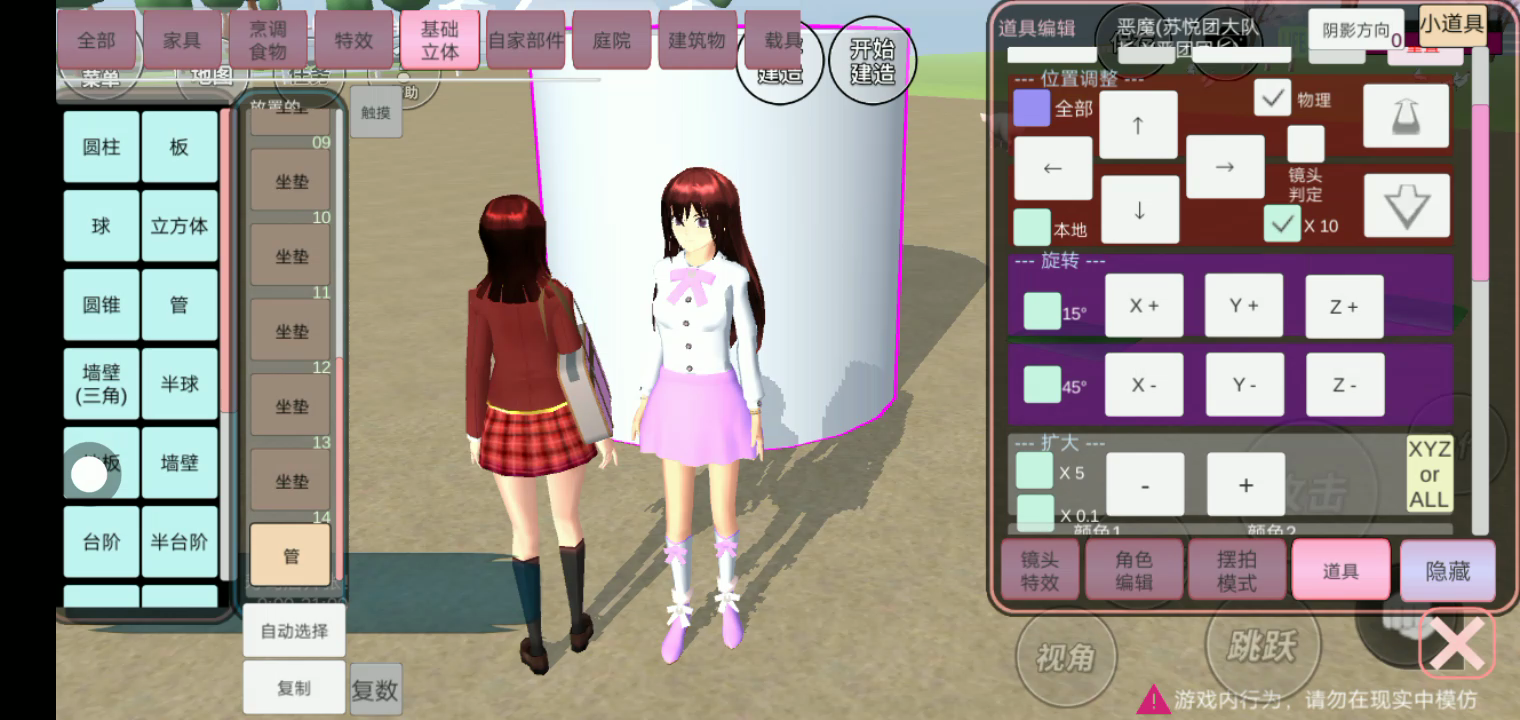
Task: Rotate the prop with X +
Action: (x=1144, y=306)
